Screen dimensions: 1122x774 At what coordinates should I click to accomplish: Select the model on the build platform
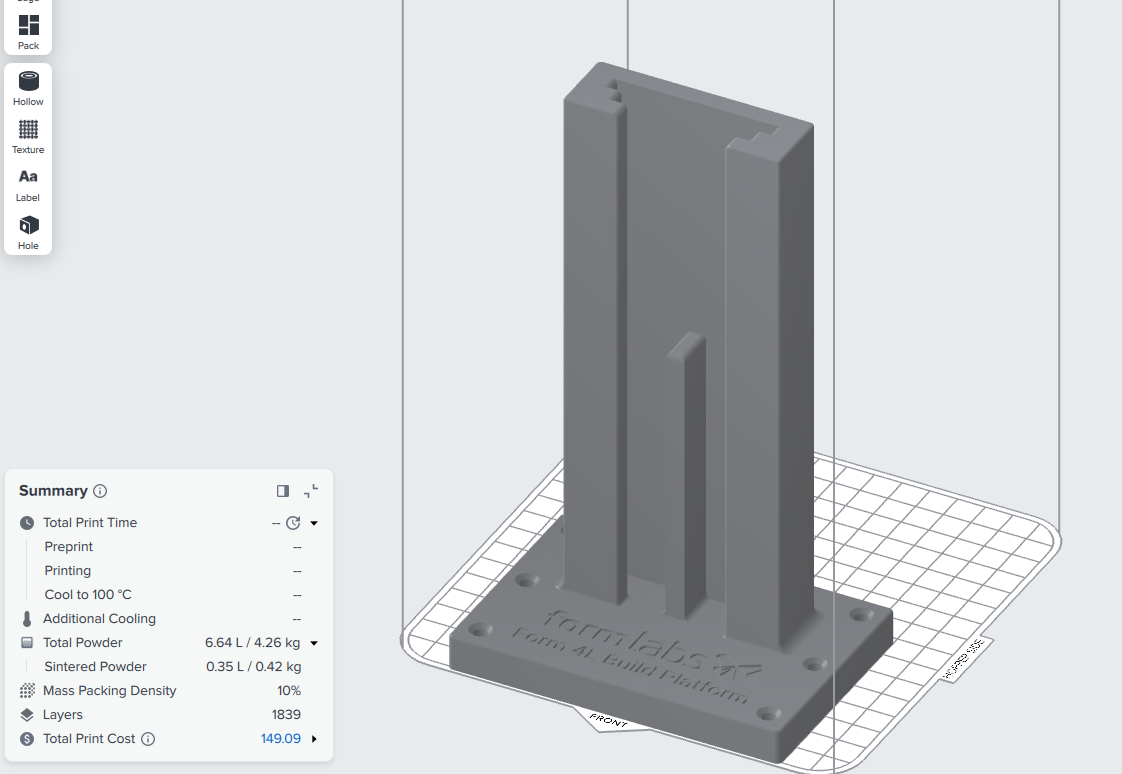click(x=660, y=400)
